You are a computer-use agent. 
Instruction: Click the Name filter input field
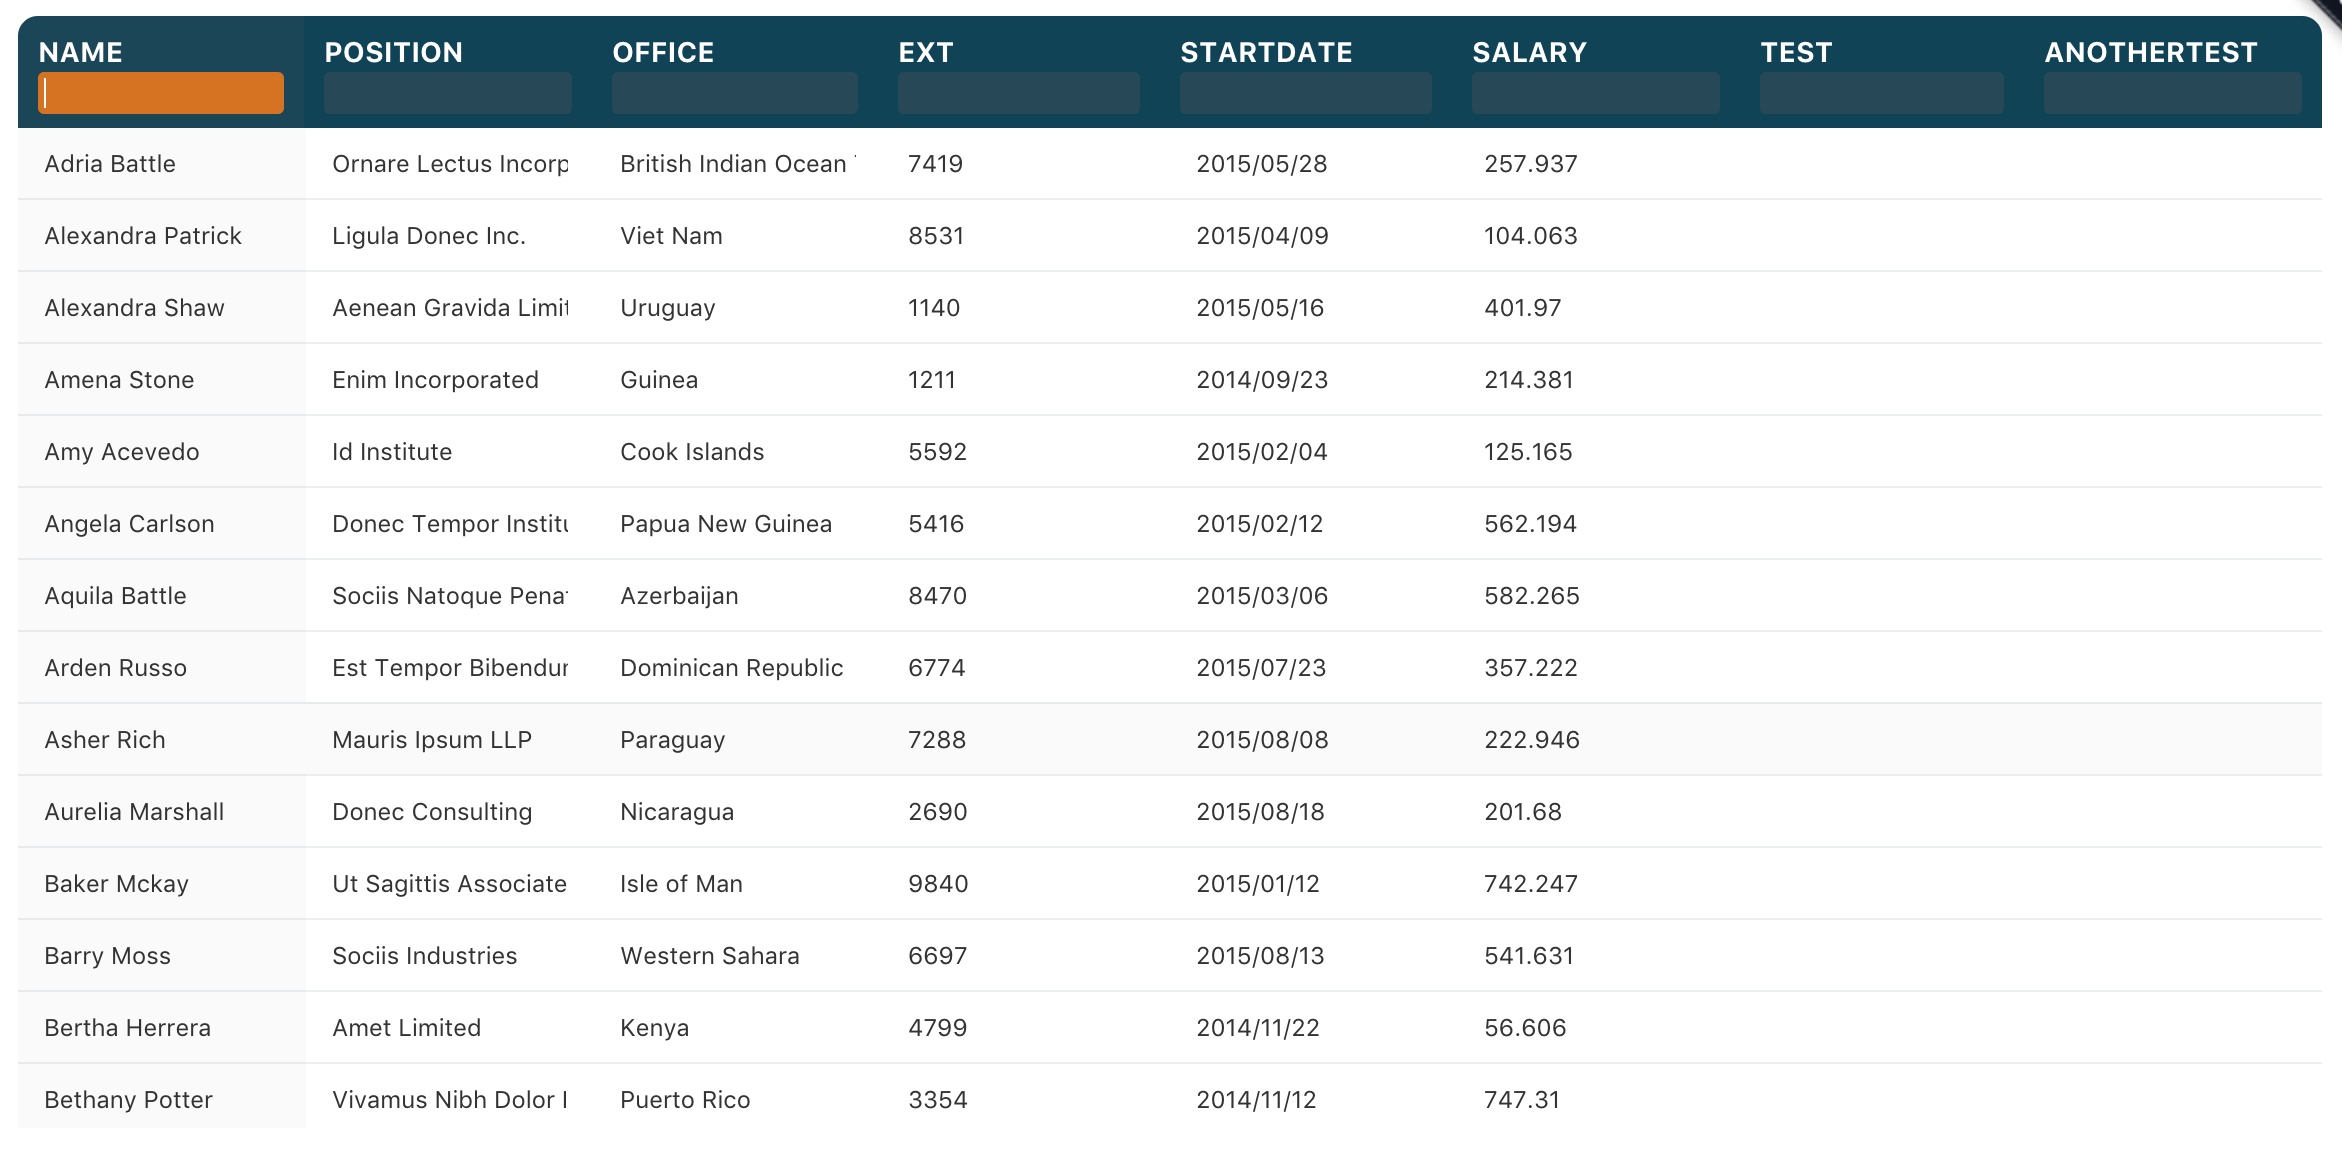pyautogui.click(x=161, y=93)
